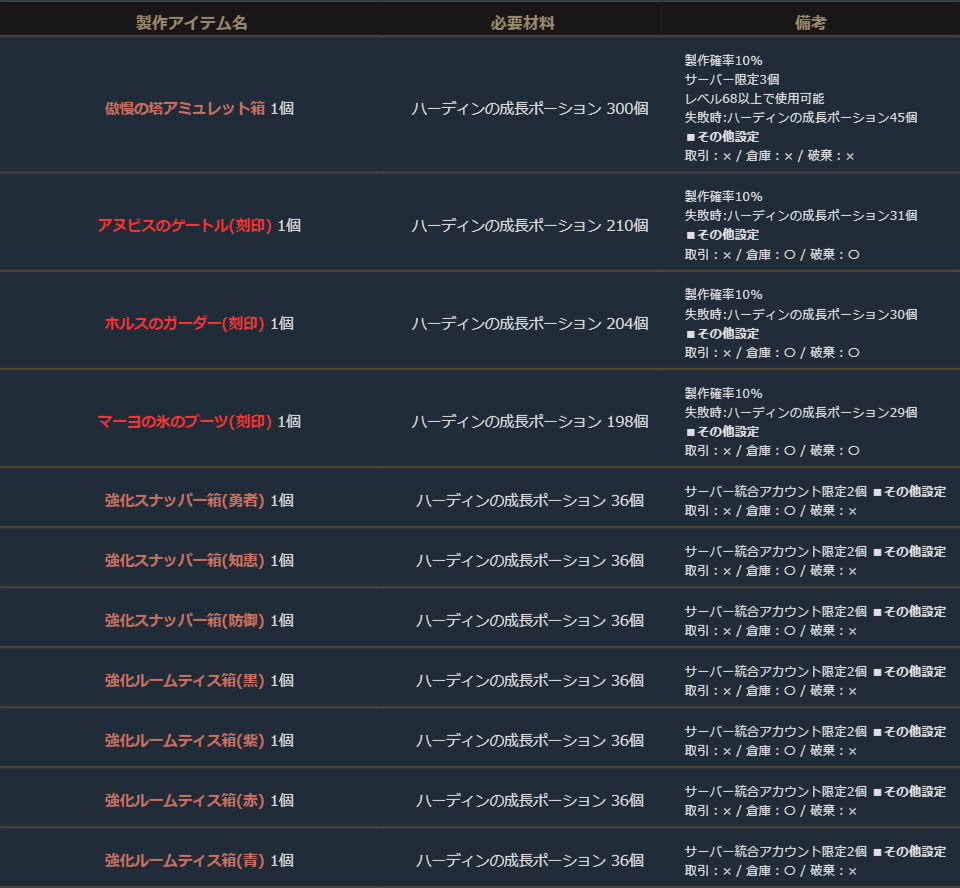The width and height of the screenshot is (960, 888).
Task: Click the マーヨの氷のブーツ(刻印) item link
Action: 185,421
